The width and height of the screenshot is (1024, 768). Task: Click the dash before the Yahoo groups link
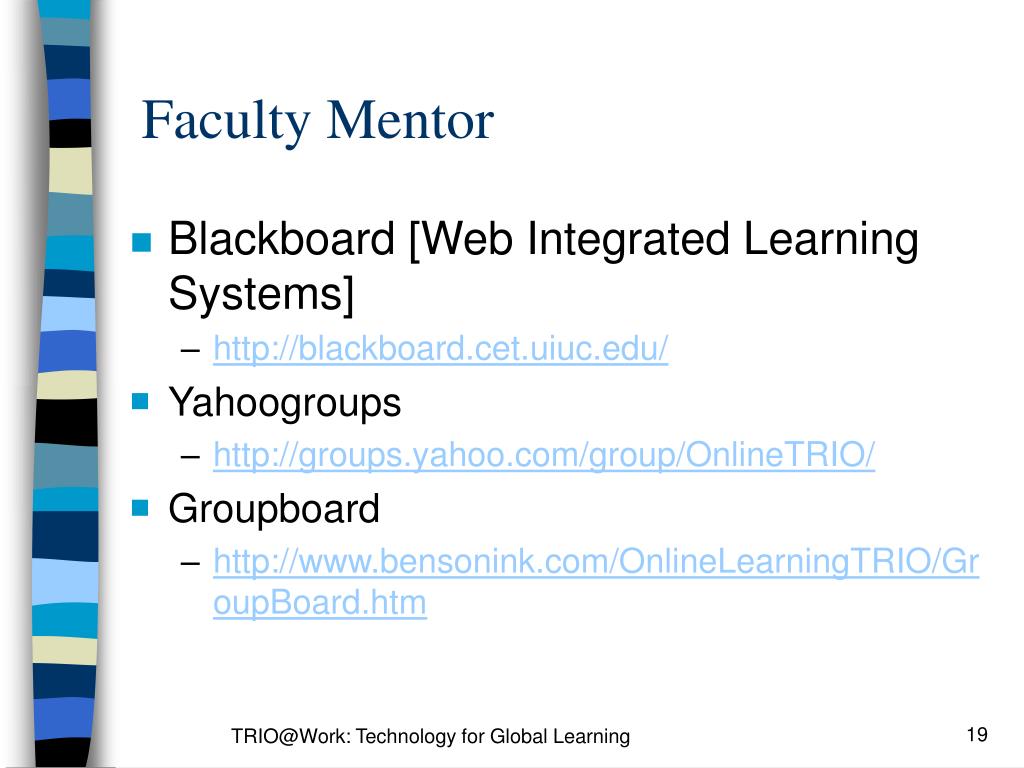click(x=190, y=456)
